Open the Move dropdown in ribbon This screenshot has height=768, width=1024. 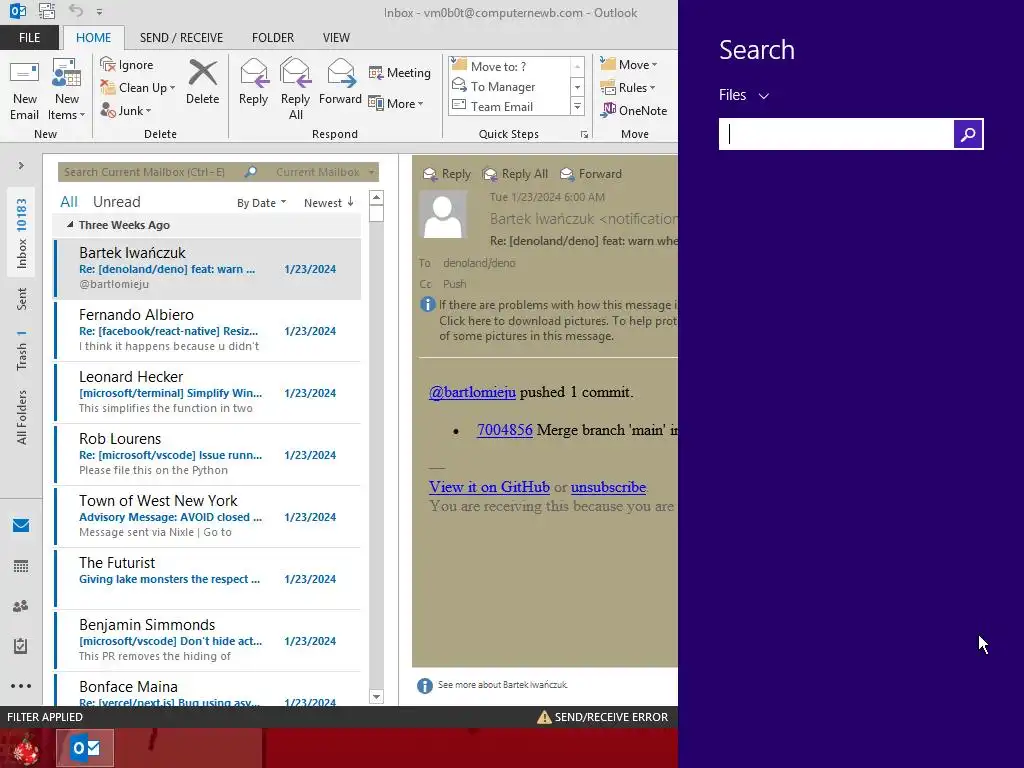pos(628,65)
